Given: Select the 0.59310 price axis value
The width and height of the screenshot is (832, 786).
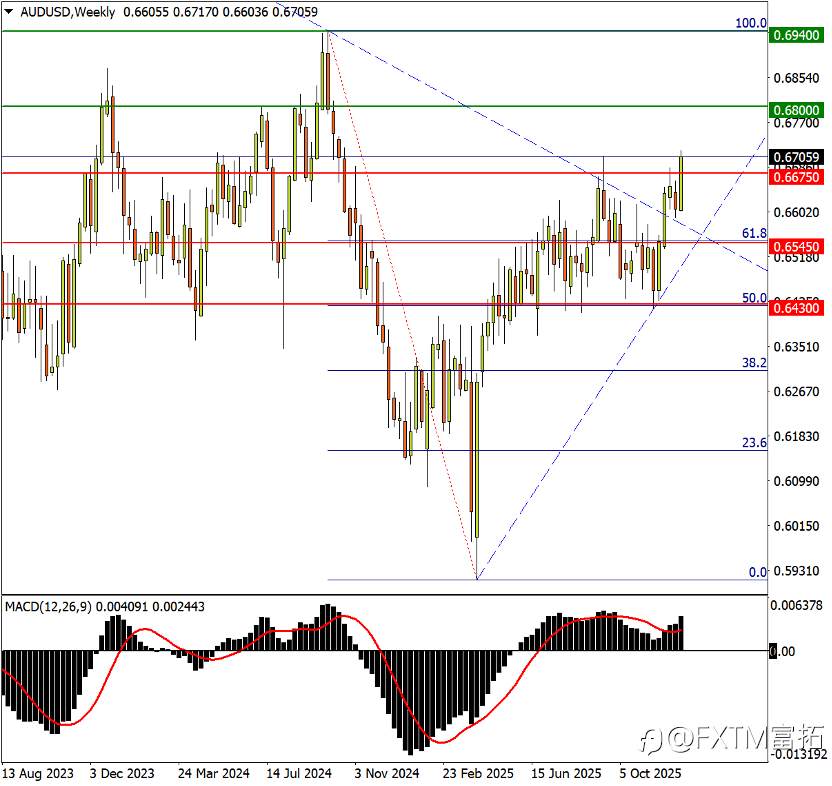Looking at the screenshot, I should (796, 571).
